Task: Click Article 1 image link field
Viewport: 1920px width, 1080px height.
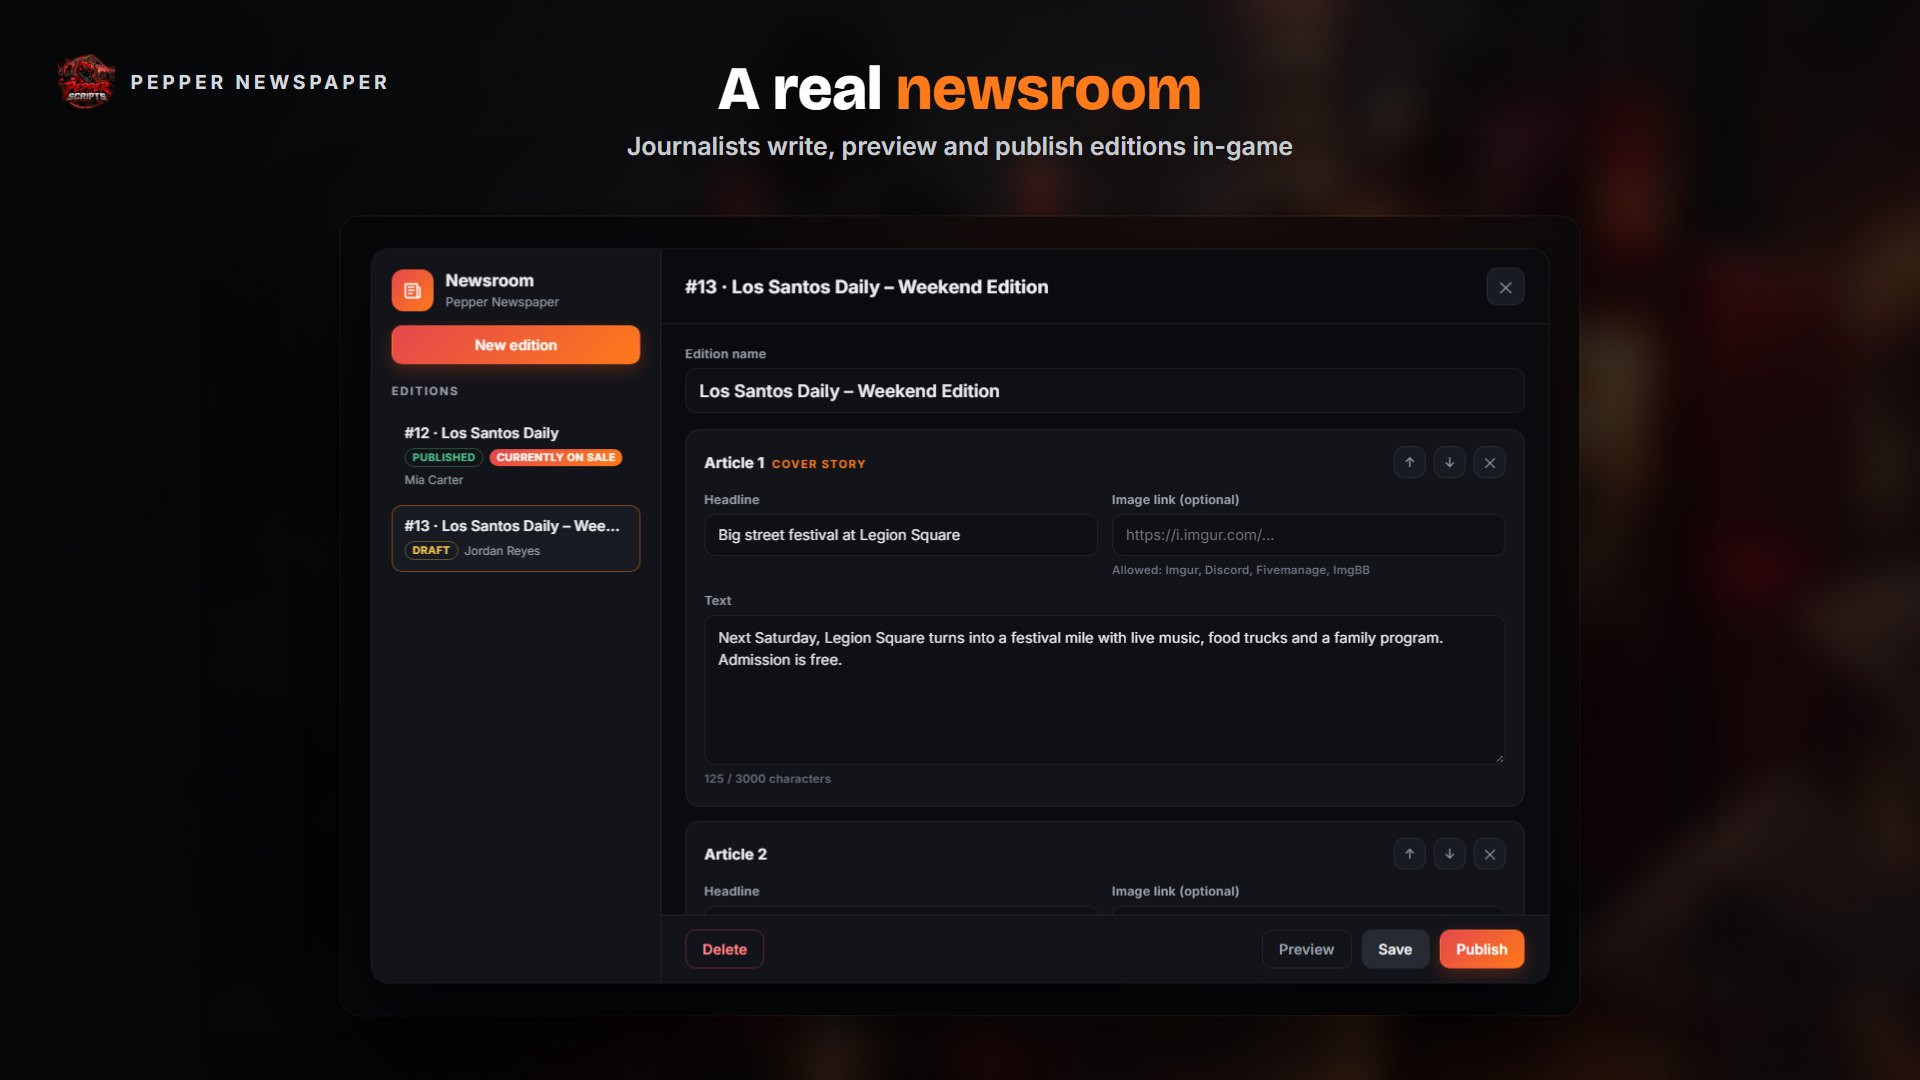Action: tap(1308, 535)
